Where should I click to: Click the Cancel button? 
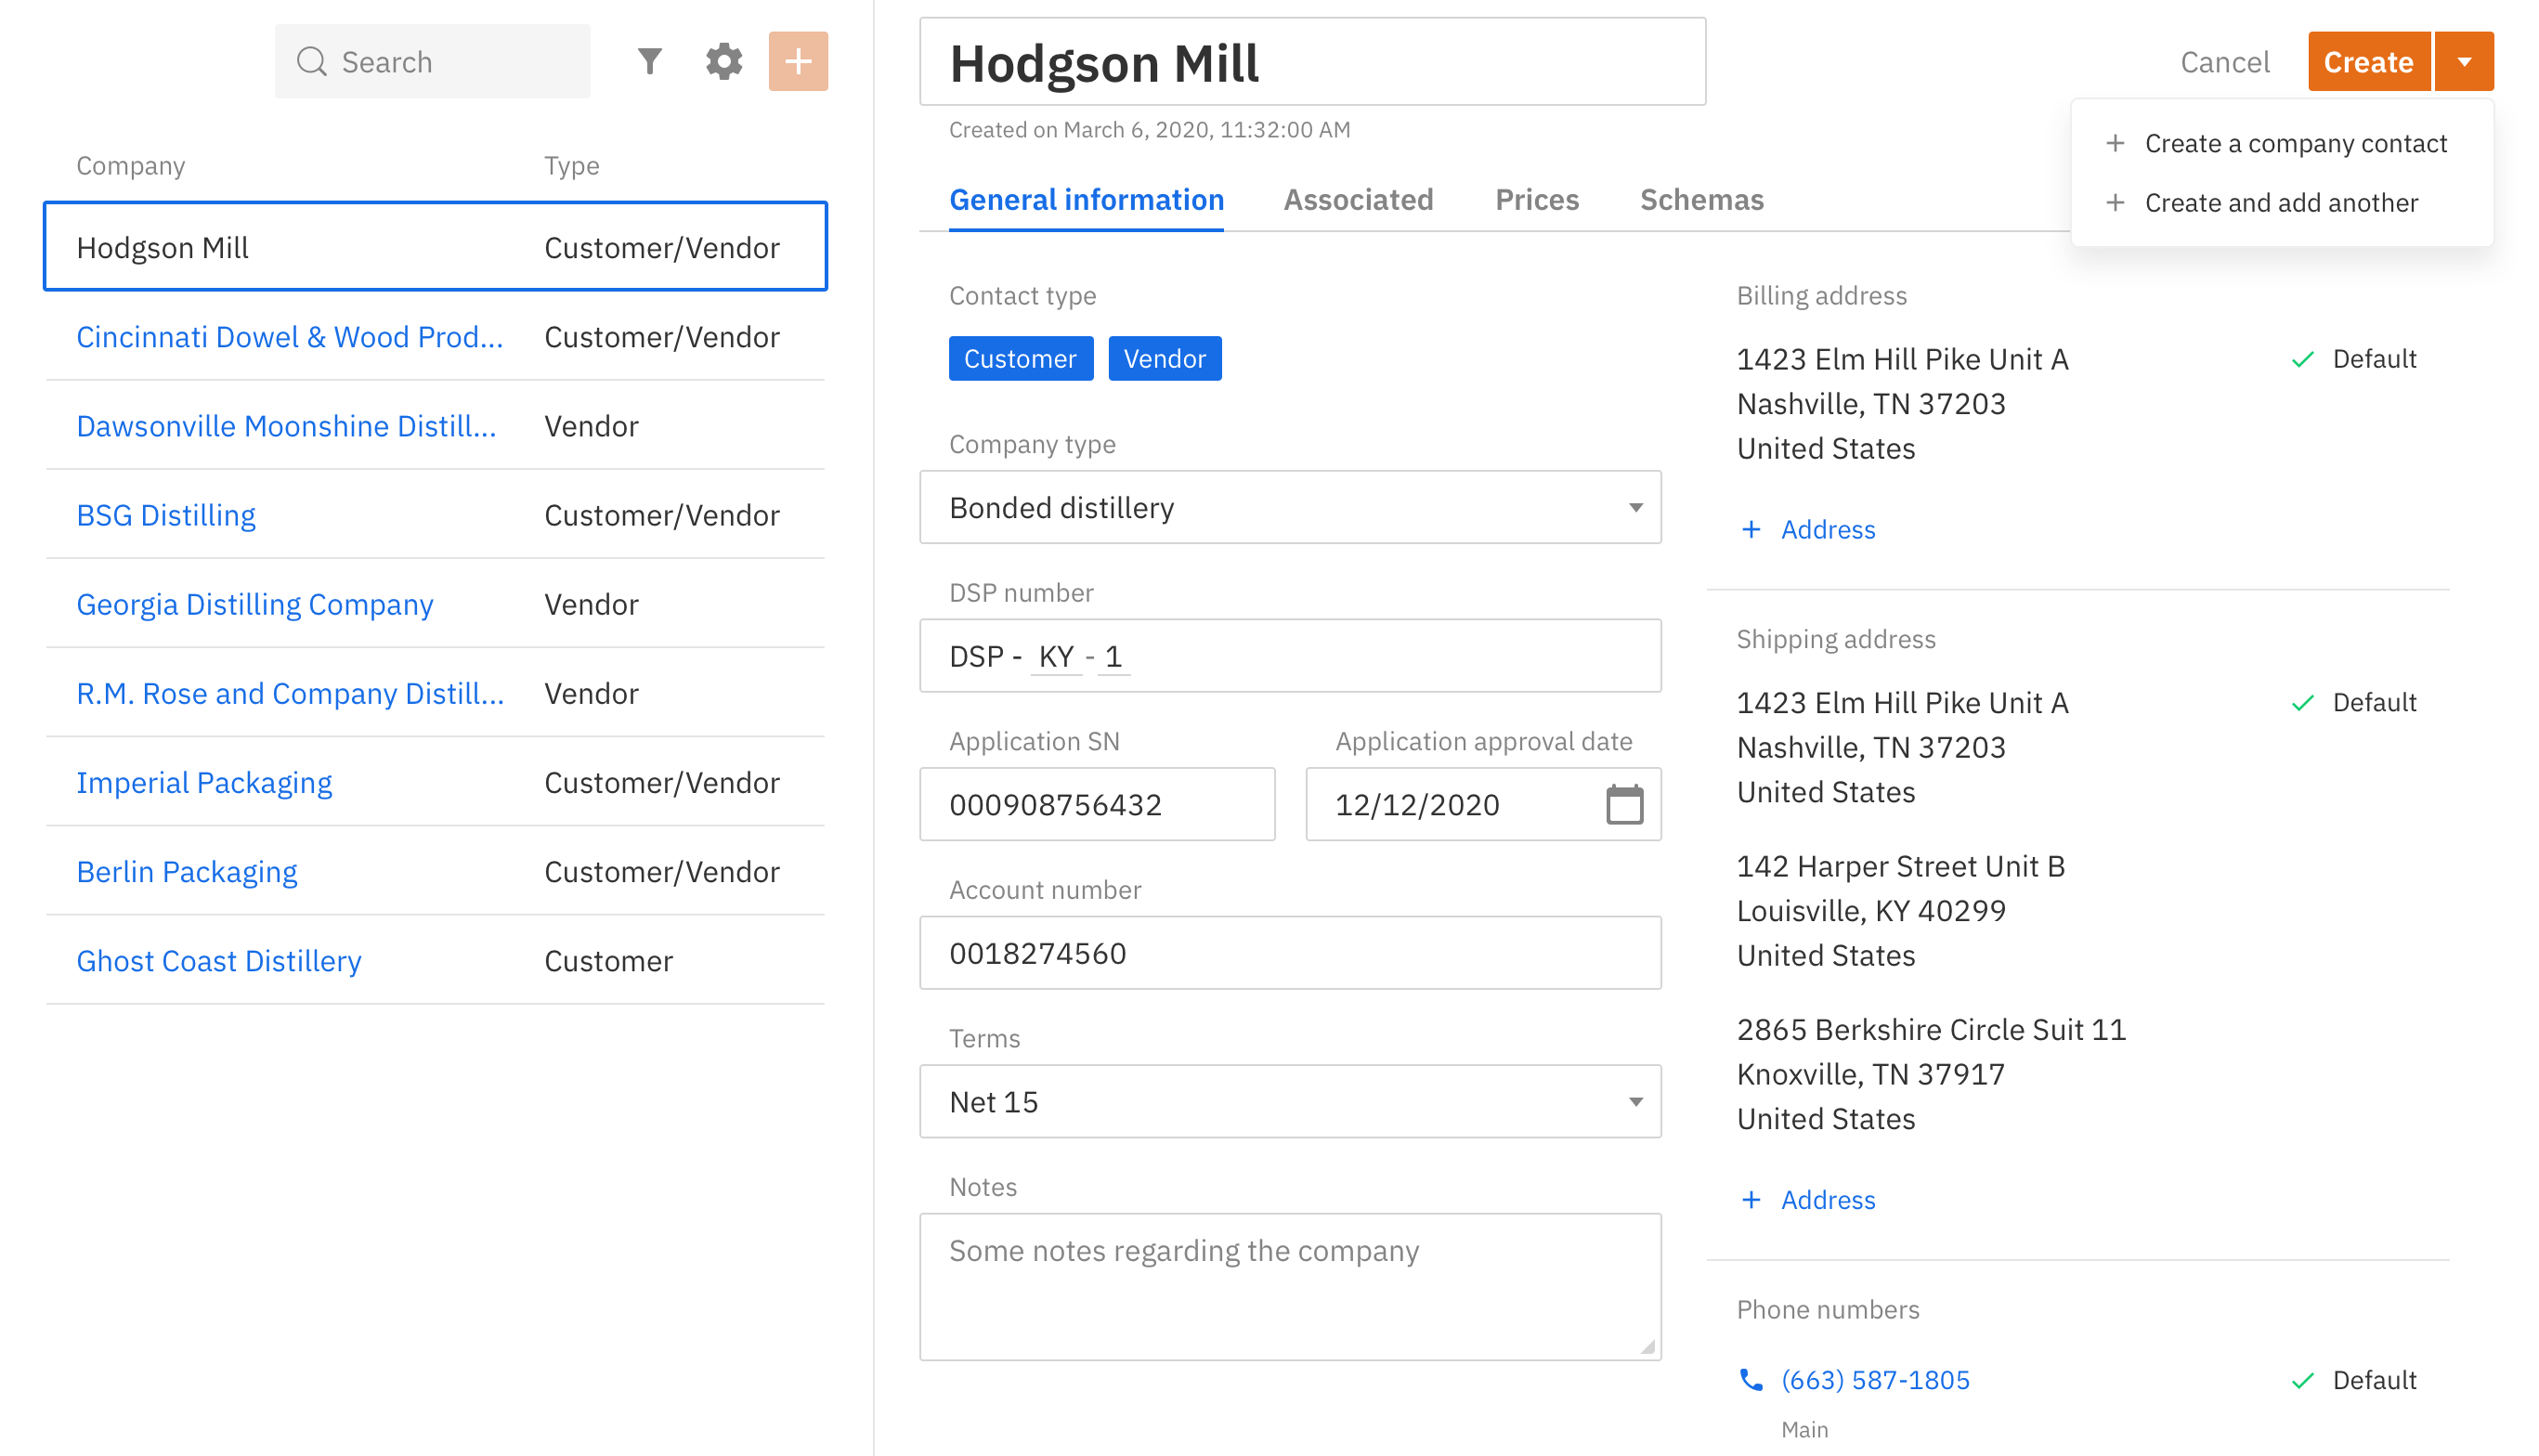(2224, 62)
